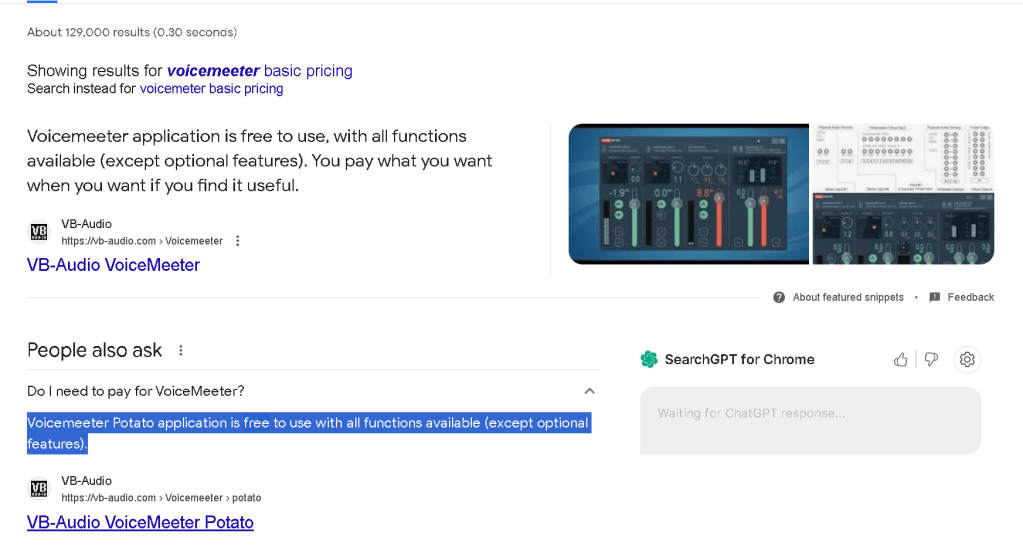Image resolution: width=1023 pixels, height=550 pixels.
Task: Open the People also ask options menu
Action: pos(181,350)
